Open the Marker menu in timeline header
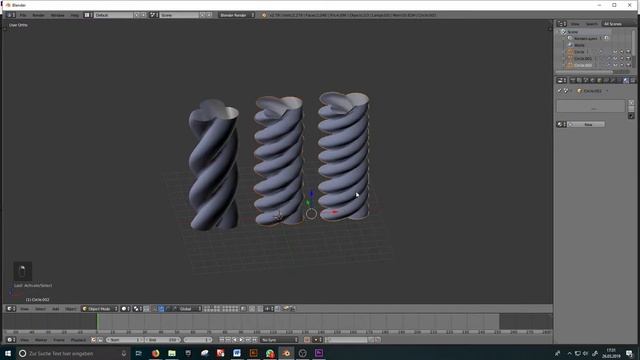 pos(41,340)
